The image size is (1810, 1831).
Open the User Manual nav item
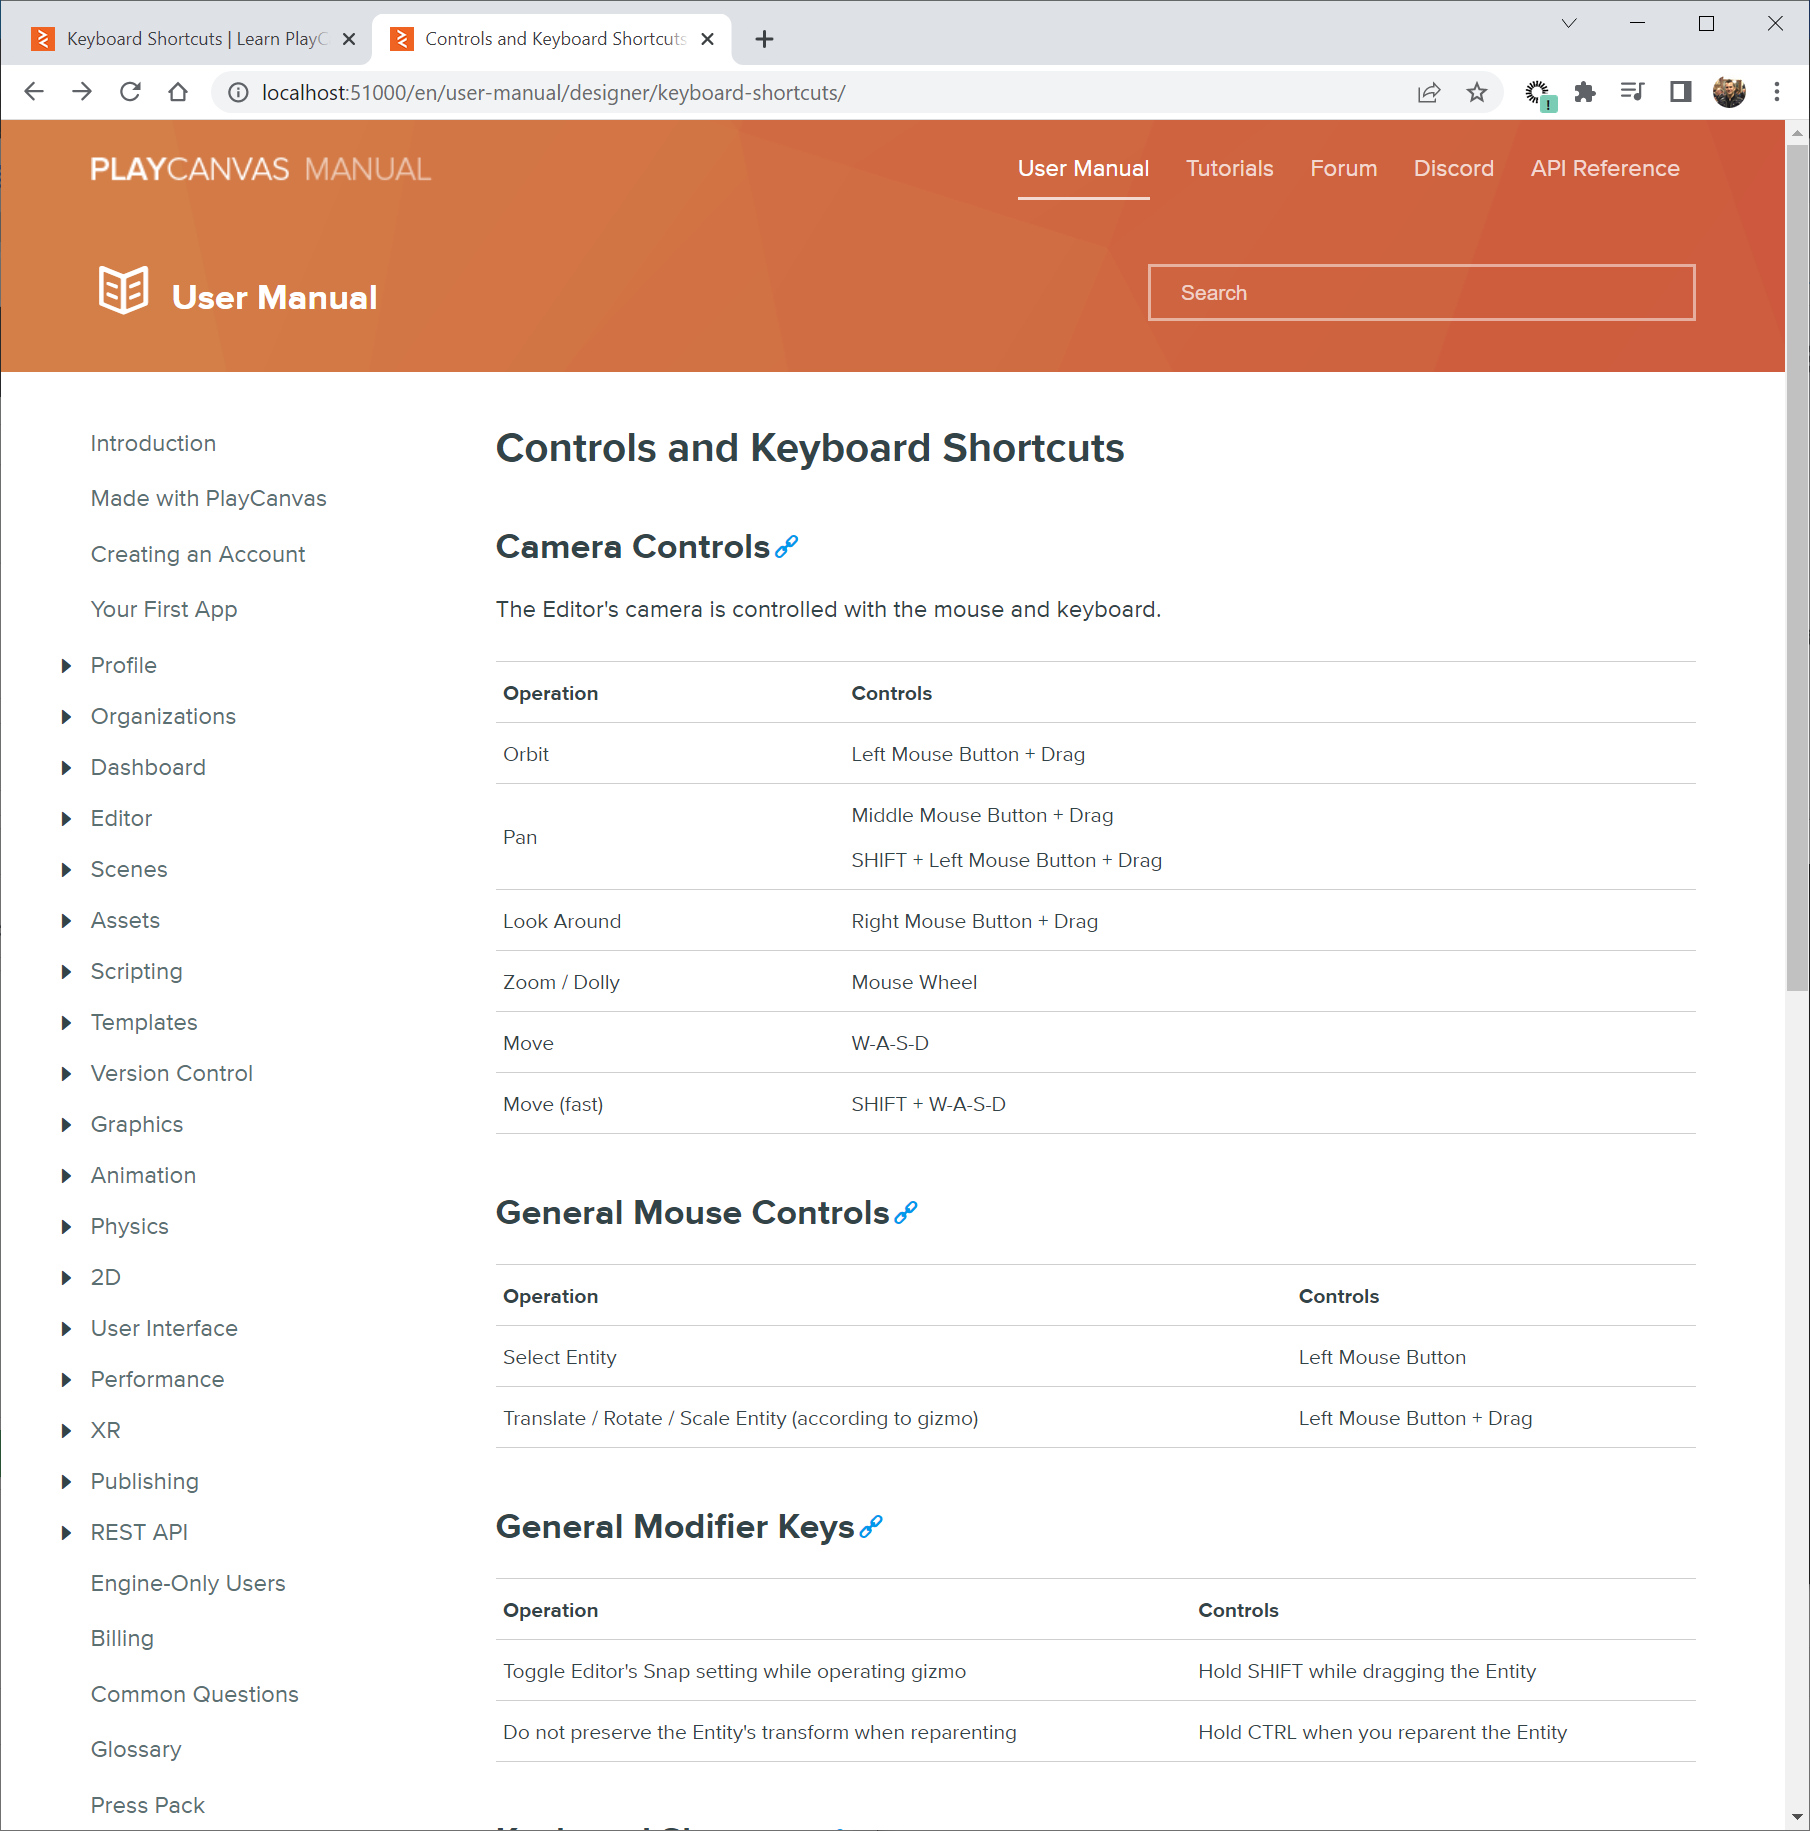(x=1083, y=168)
